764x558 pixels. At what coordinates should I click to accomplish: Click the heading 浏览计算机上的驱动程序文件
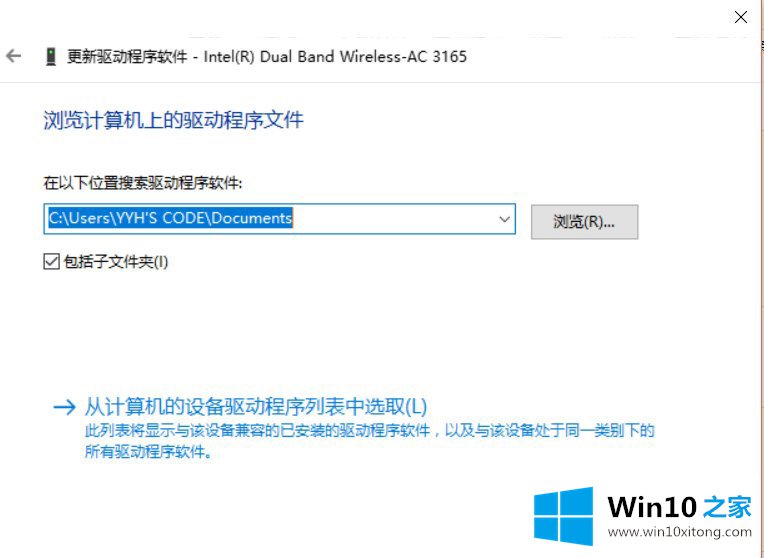click(x=173, y=120)
